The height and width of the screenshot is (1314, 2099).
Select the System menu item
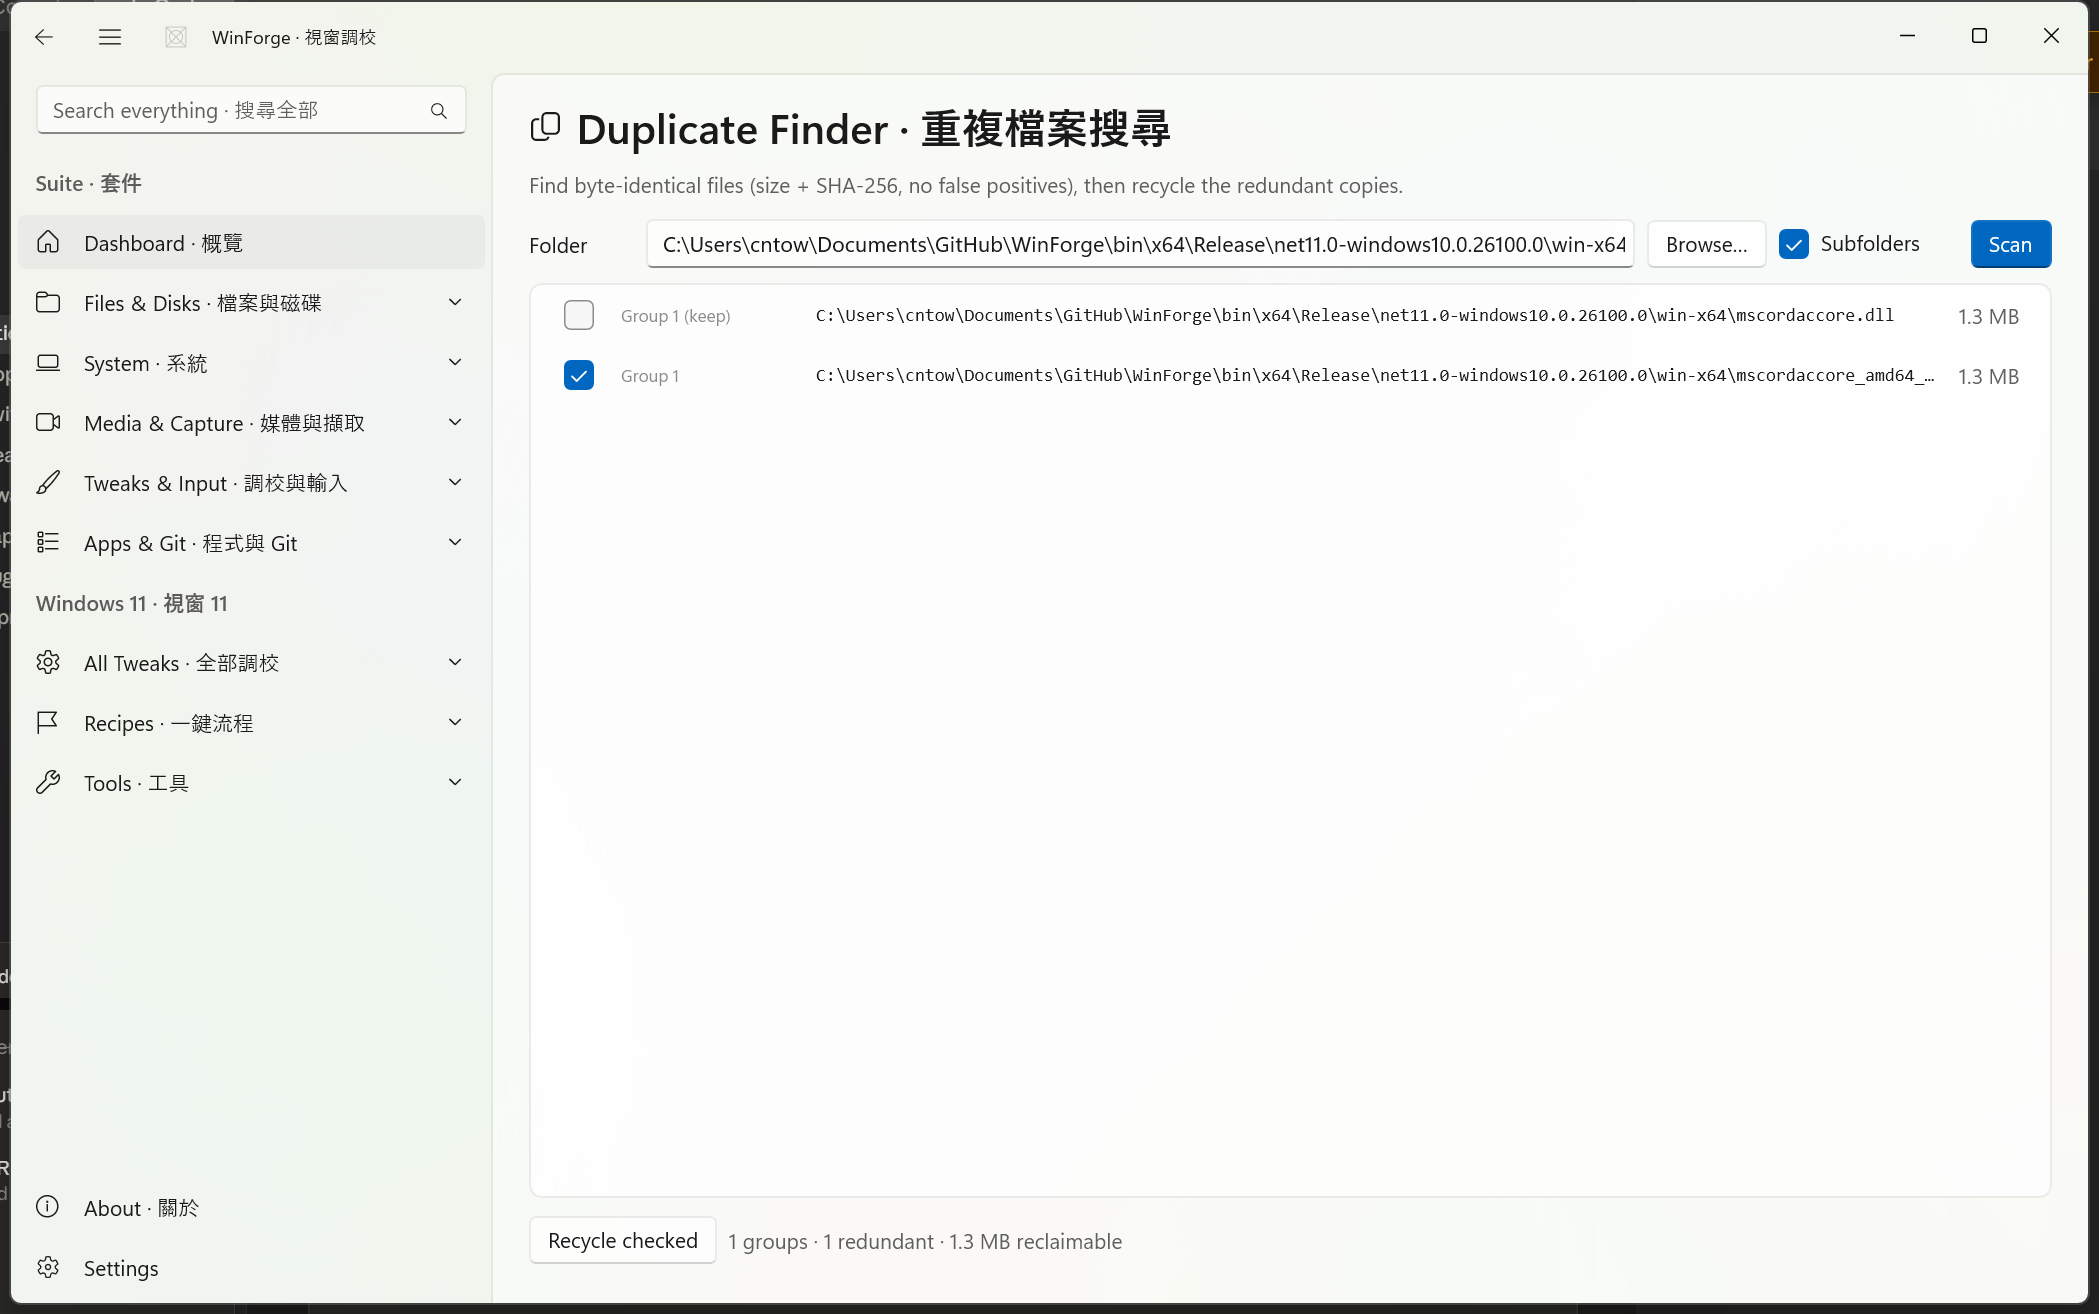(x=251, y=363)
